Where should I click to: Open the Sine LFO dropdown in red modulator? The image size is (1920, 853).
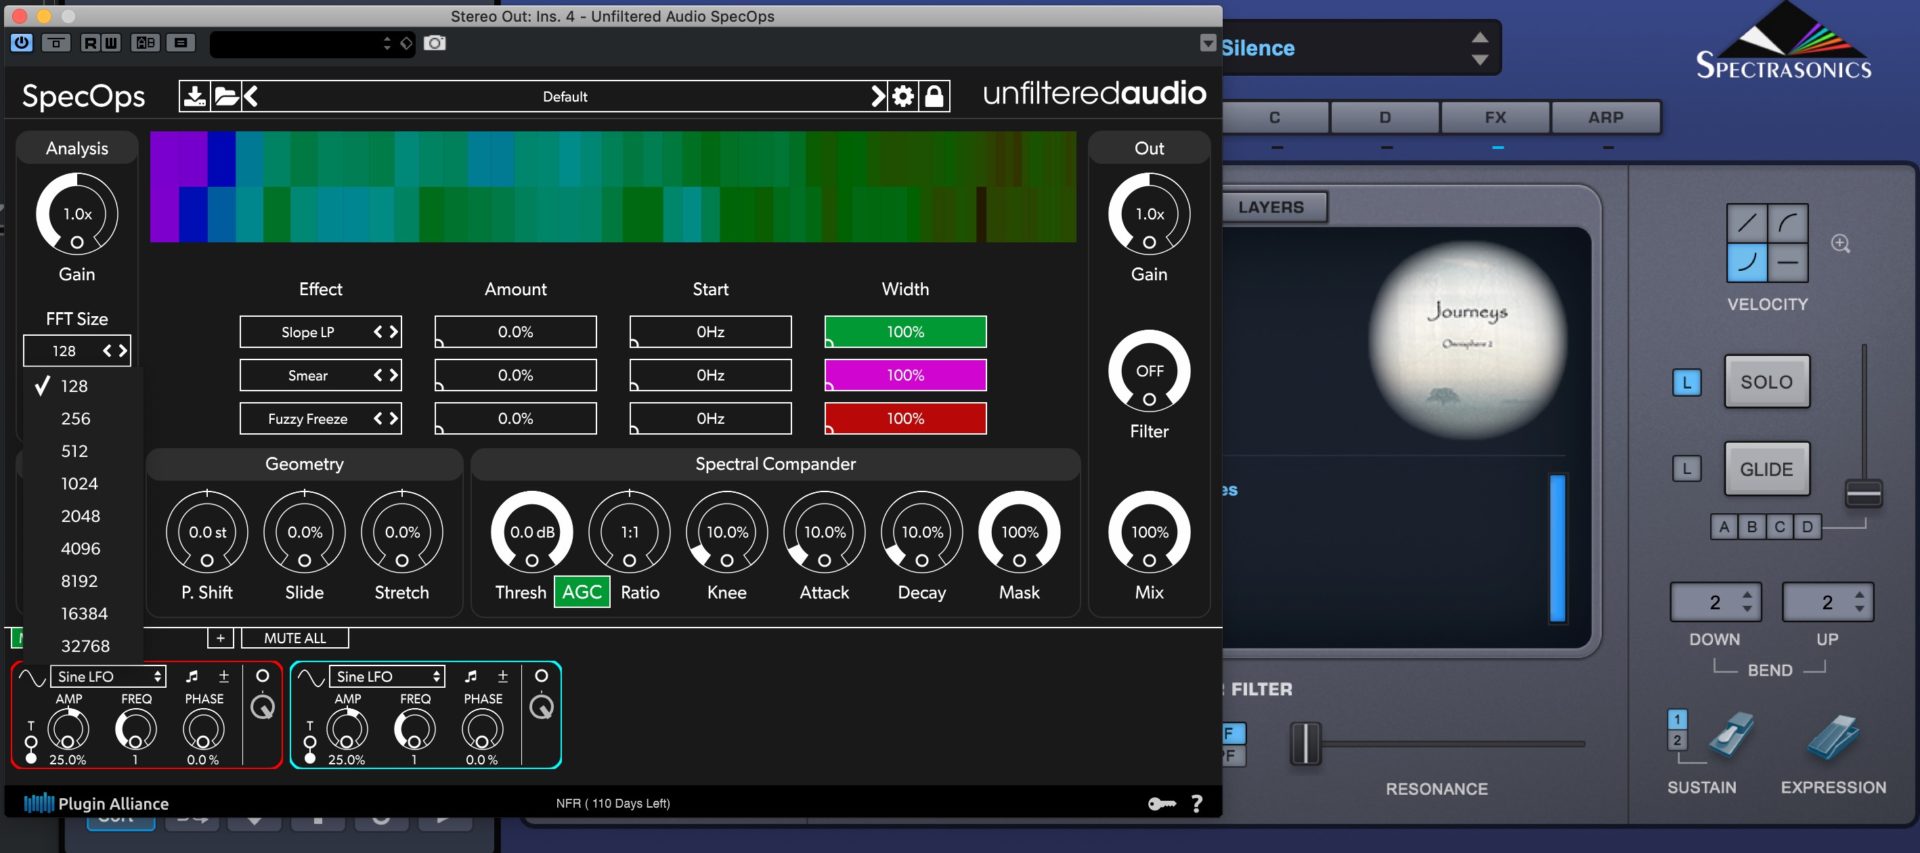click(109, 677)
